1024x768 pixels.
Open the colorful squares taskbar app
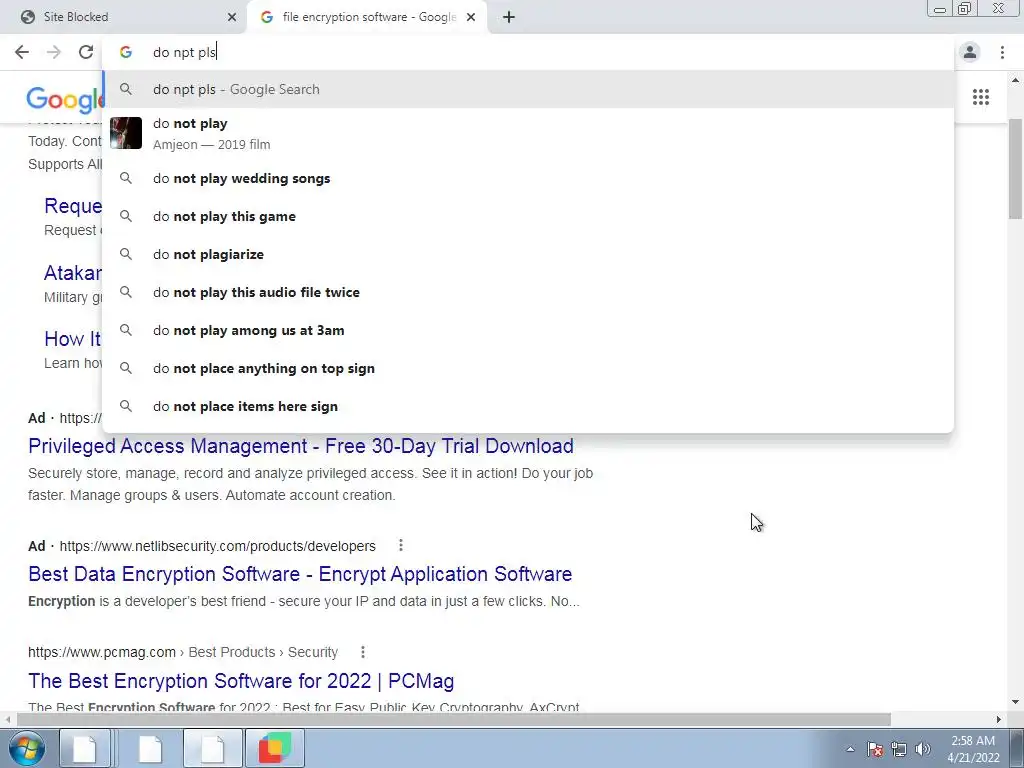275,748
